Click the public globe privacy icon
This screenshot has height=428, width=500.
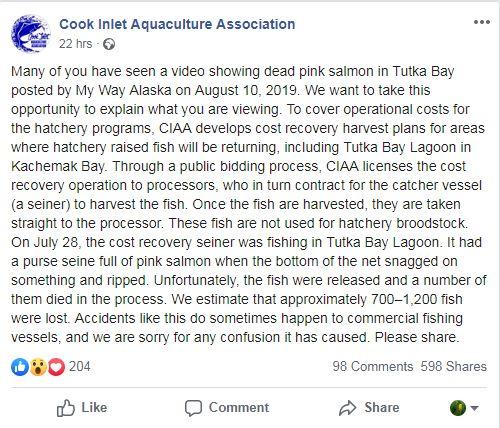coord(109,44)
